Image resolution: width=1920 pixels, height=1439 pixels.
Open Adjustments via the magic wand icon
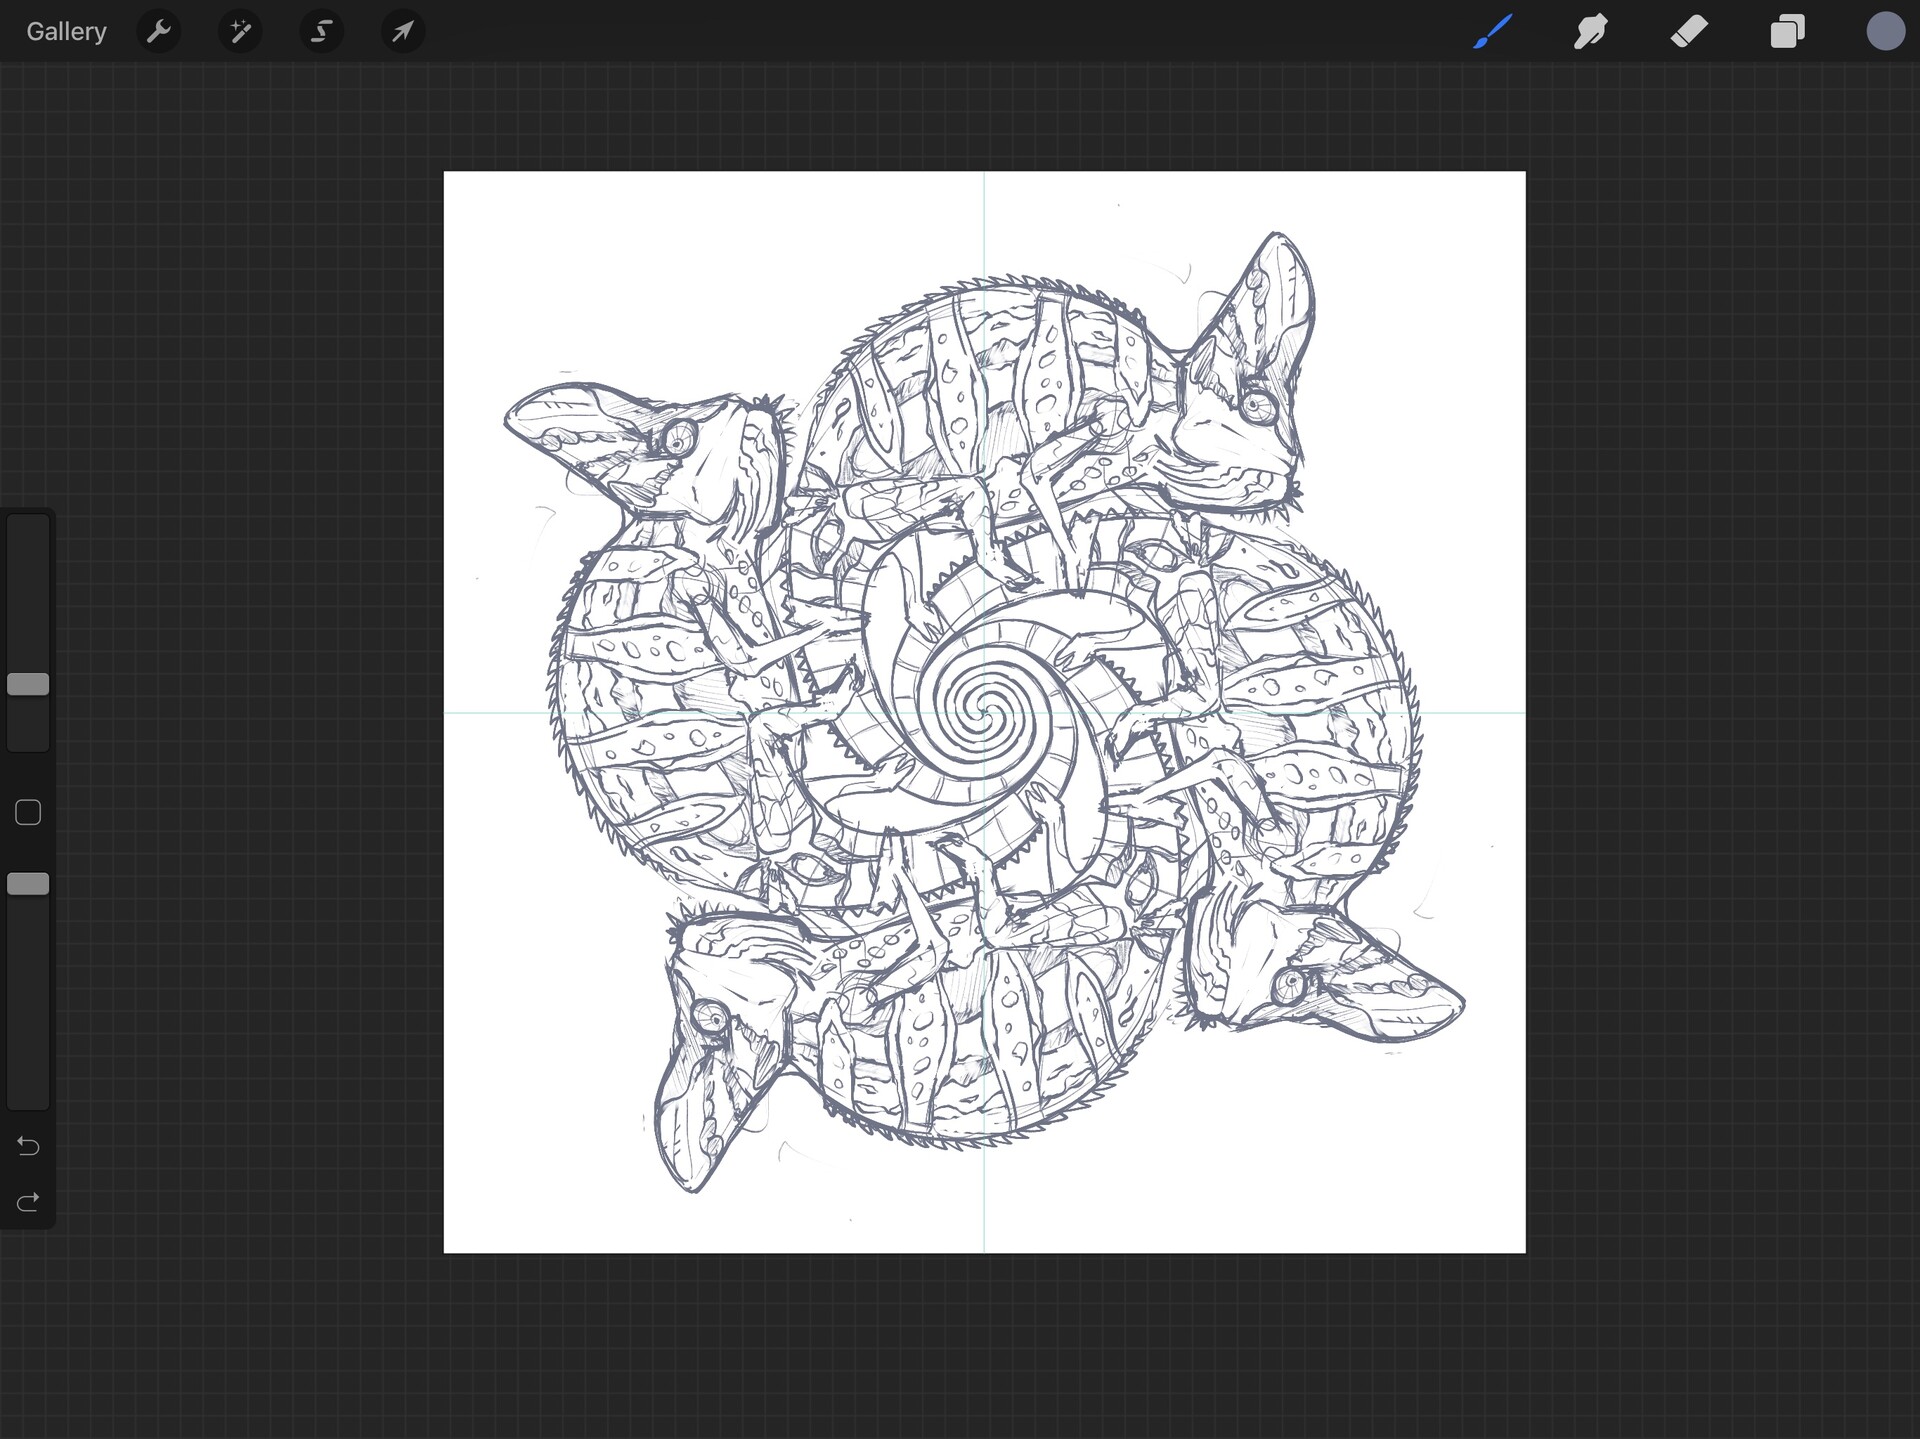click(240, 31)
